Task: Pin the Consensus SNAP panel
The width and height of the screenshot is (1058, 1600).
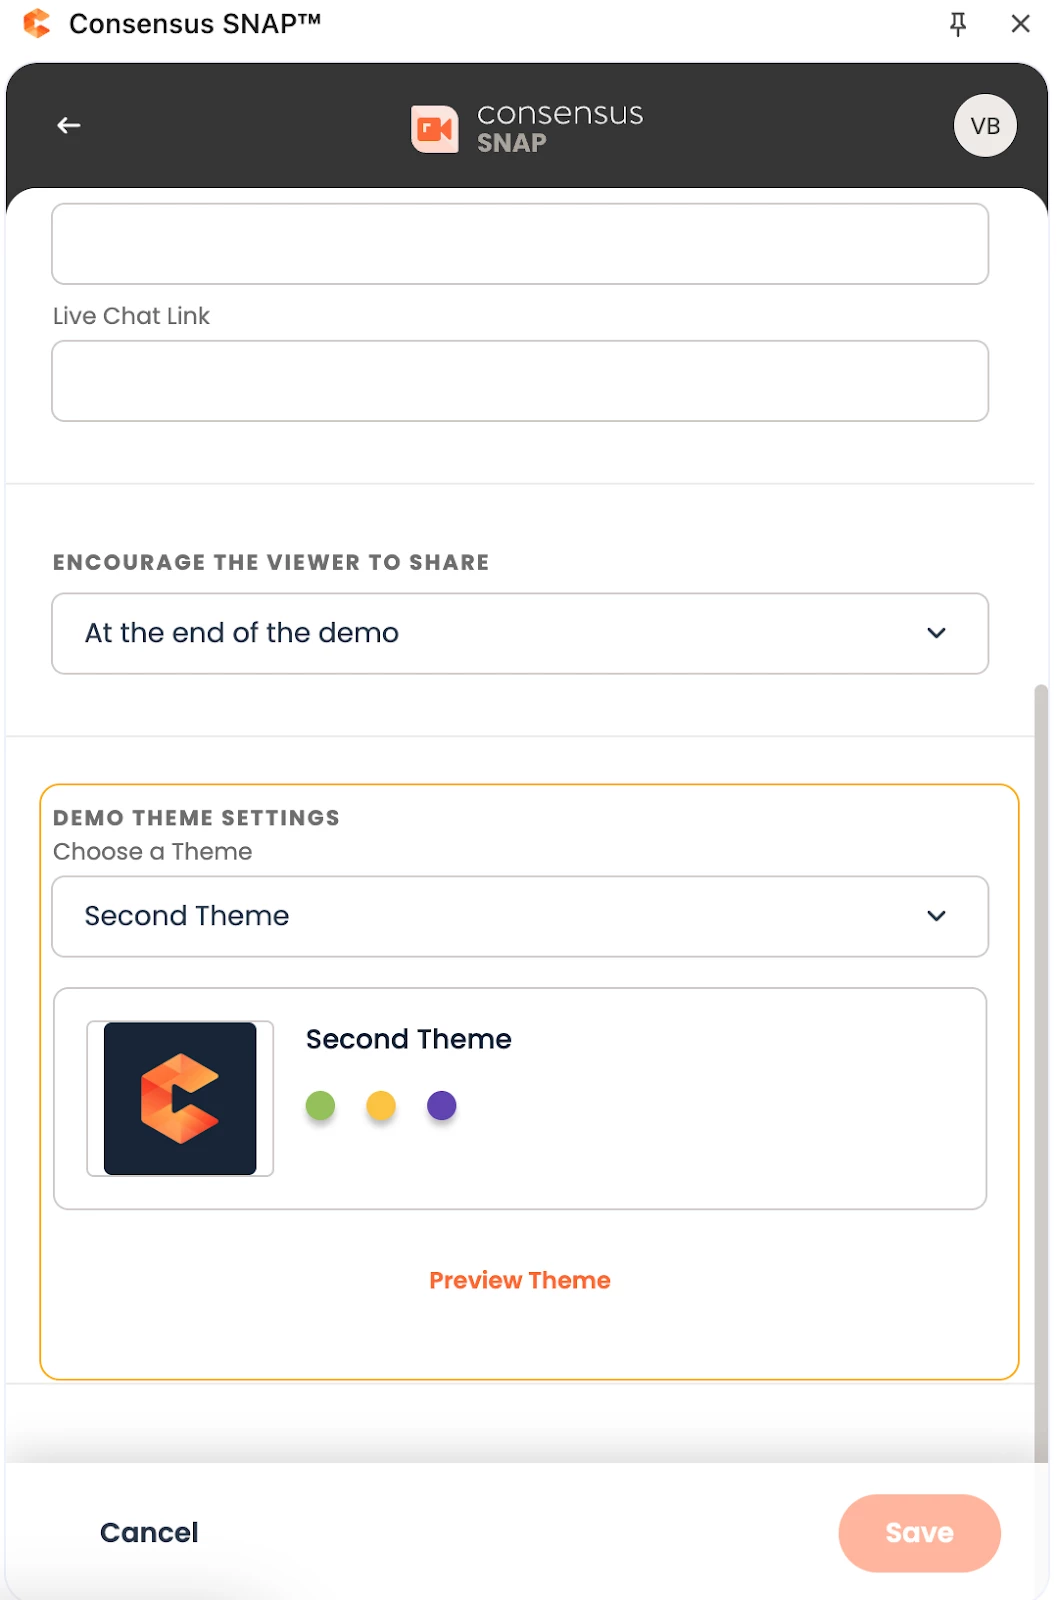Action: (958, 24)
